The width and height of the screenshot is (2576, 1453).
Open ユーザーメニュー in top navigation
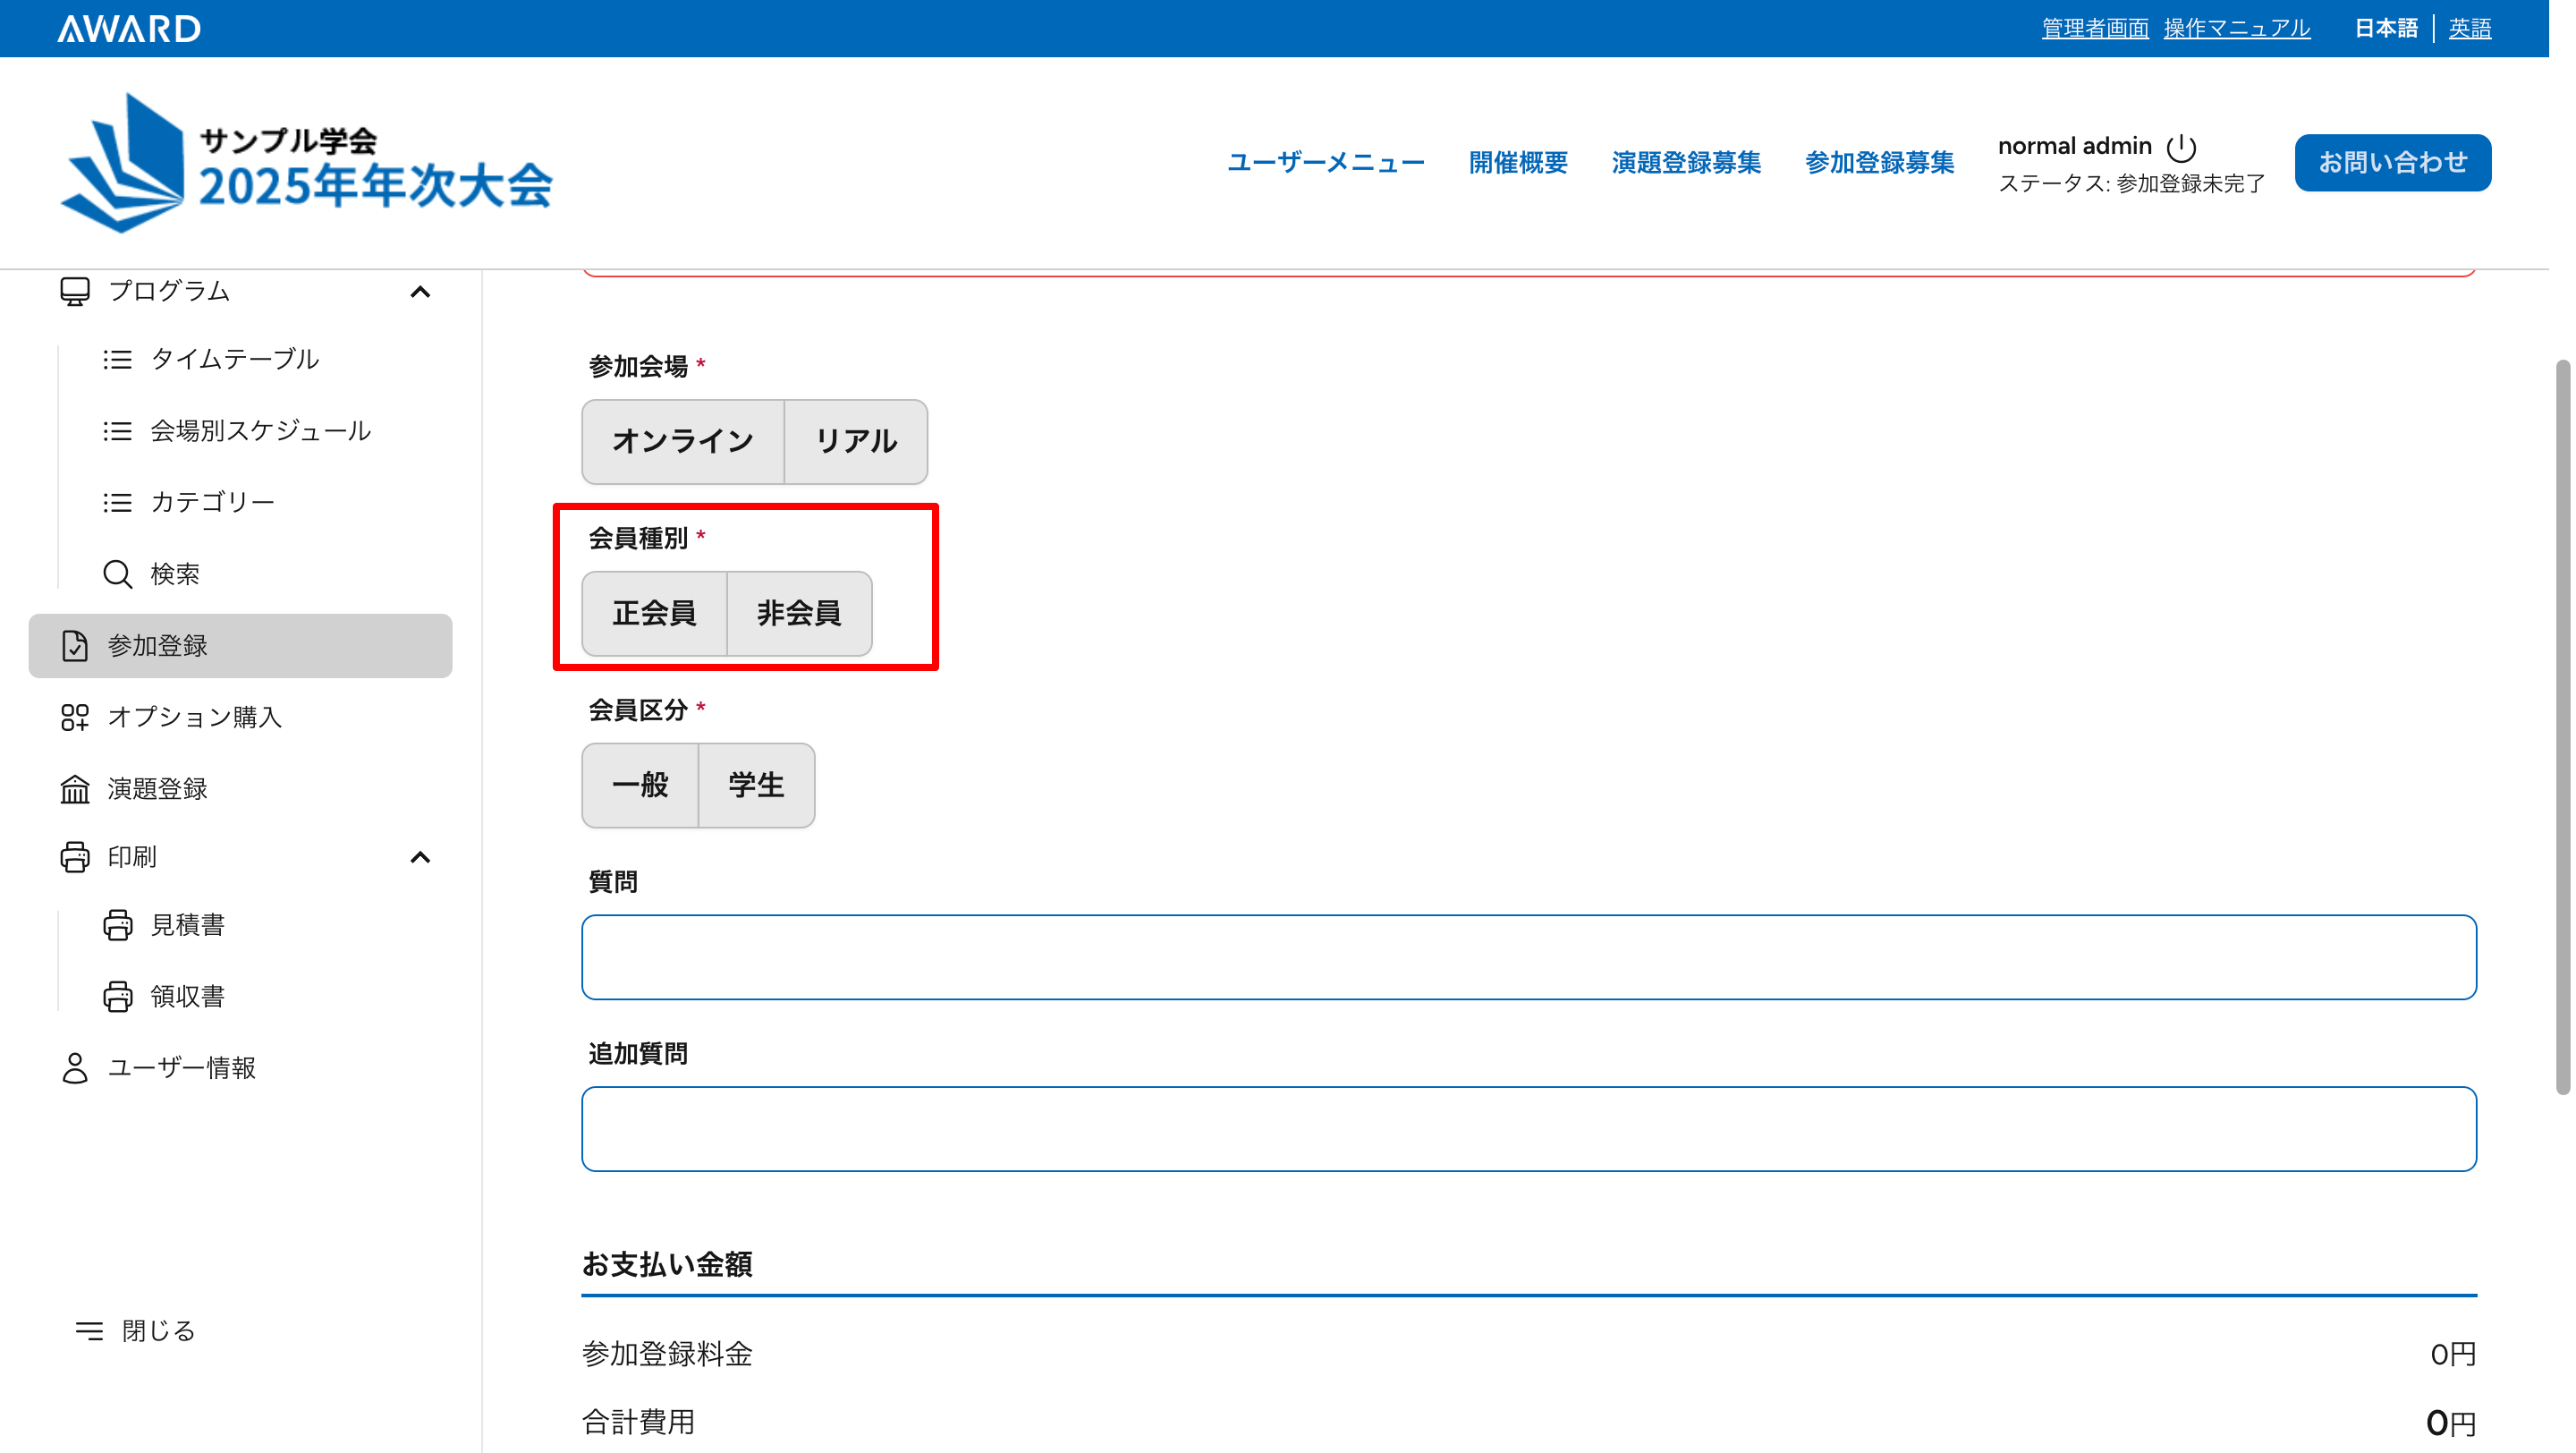pos(1326,163)
